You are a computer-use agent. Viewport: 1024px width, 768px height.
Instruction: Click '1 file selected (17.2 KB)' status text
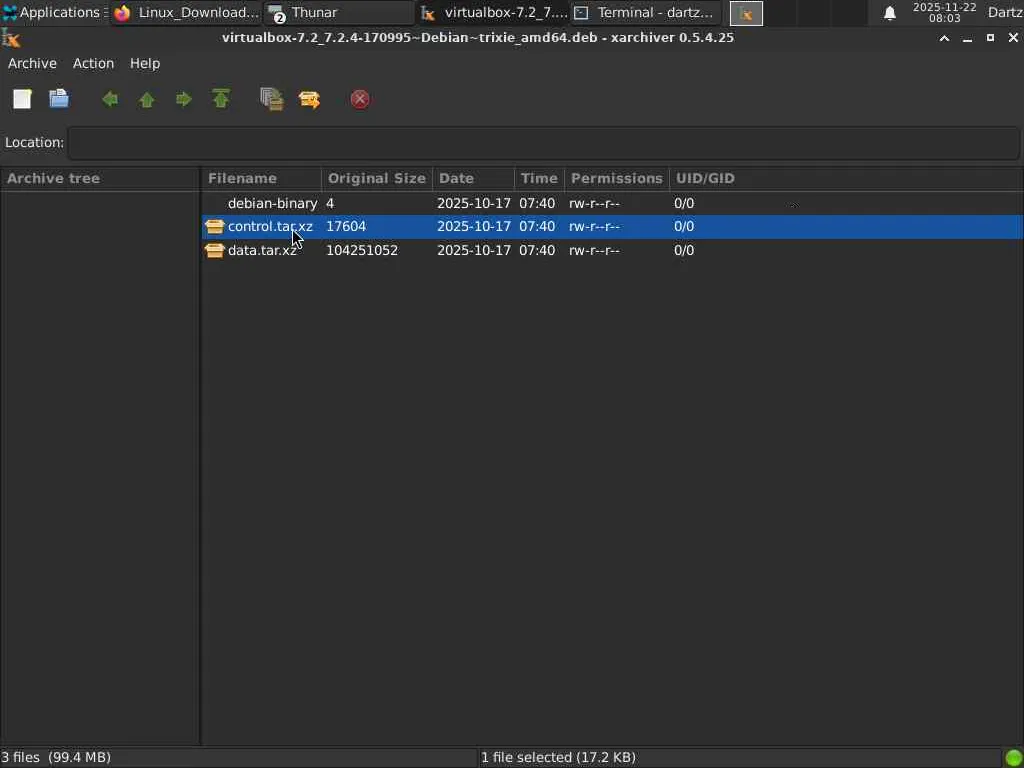[558, 758]
